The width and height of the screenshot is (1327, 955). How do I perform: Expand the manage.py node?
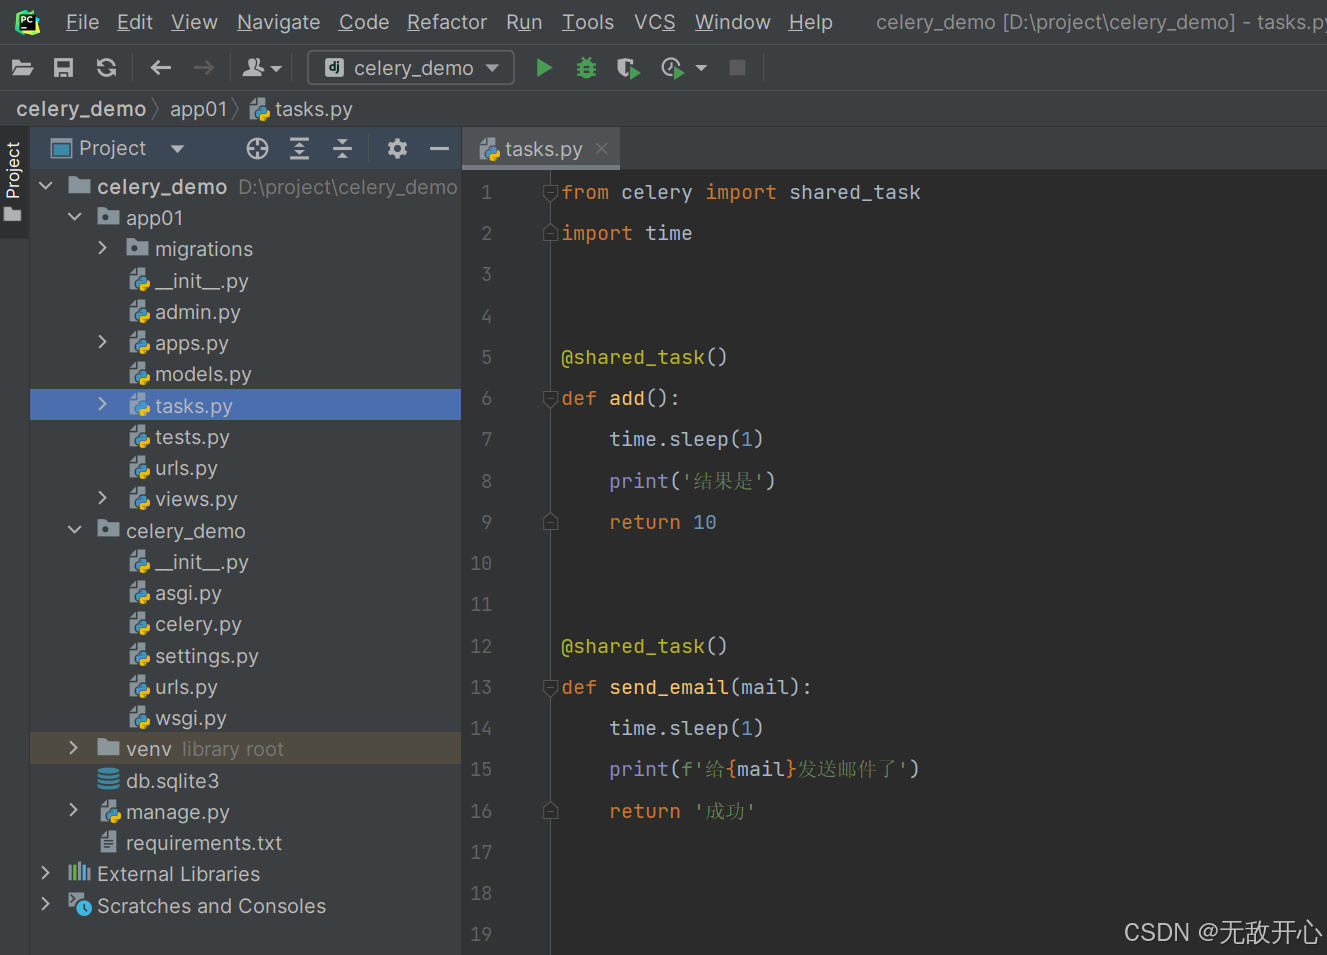(x=74, y=811)
